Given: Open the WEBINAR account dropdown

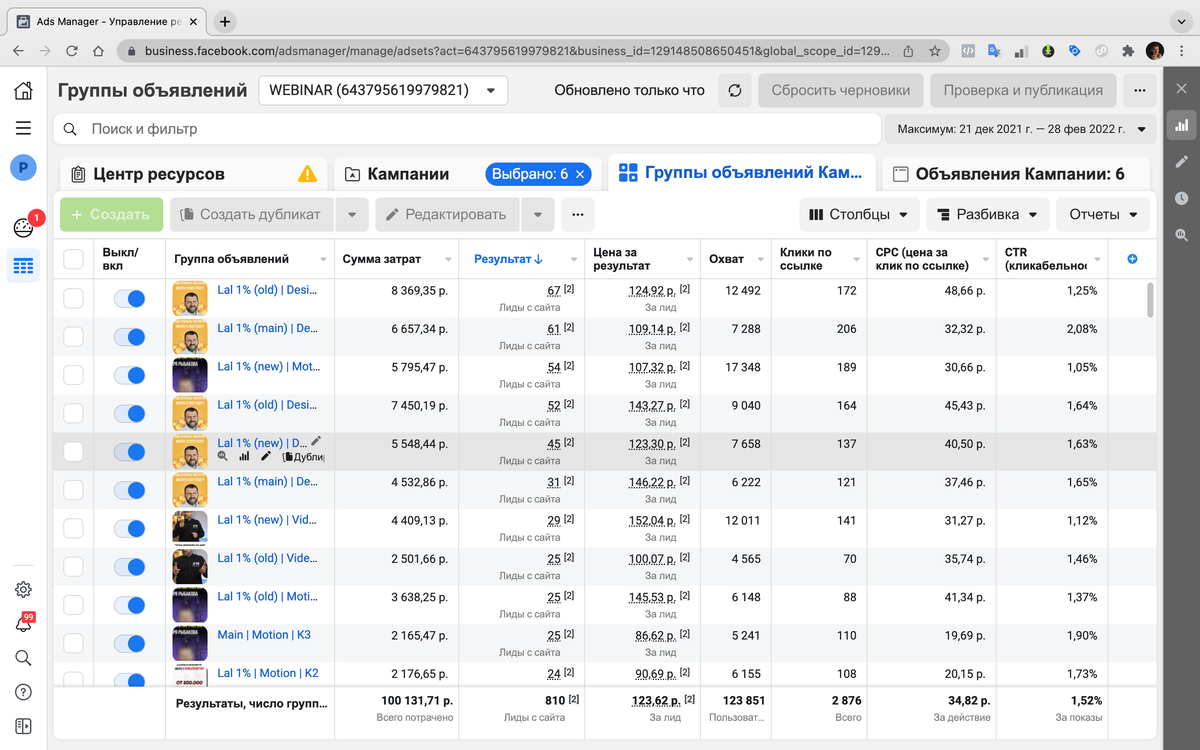Looking at the screenshot, I should pos(383,90).
